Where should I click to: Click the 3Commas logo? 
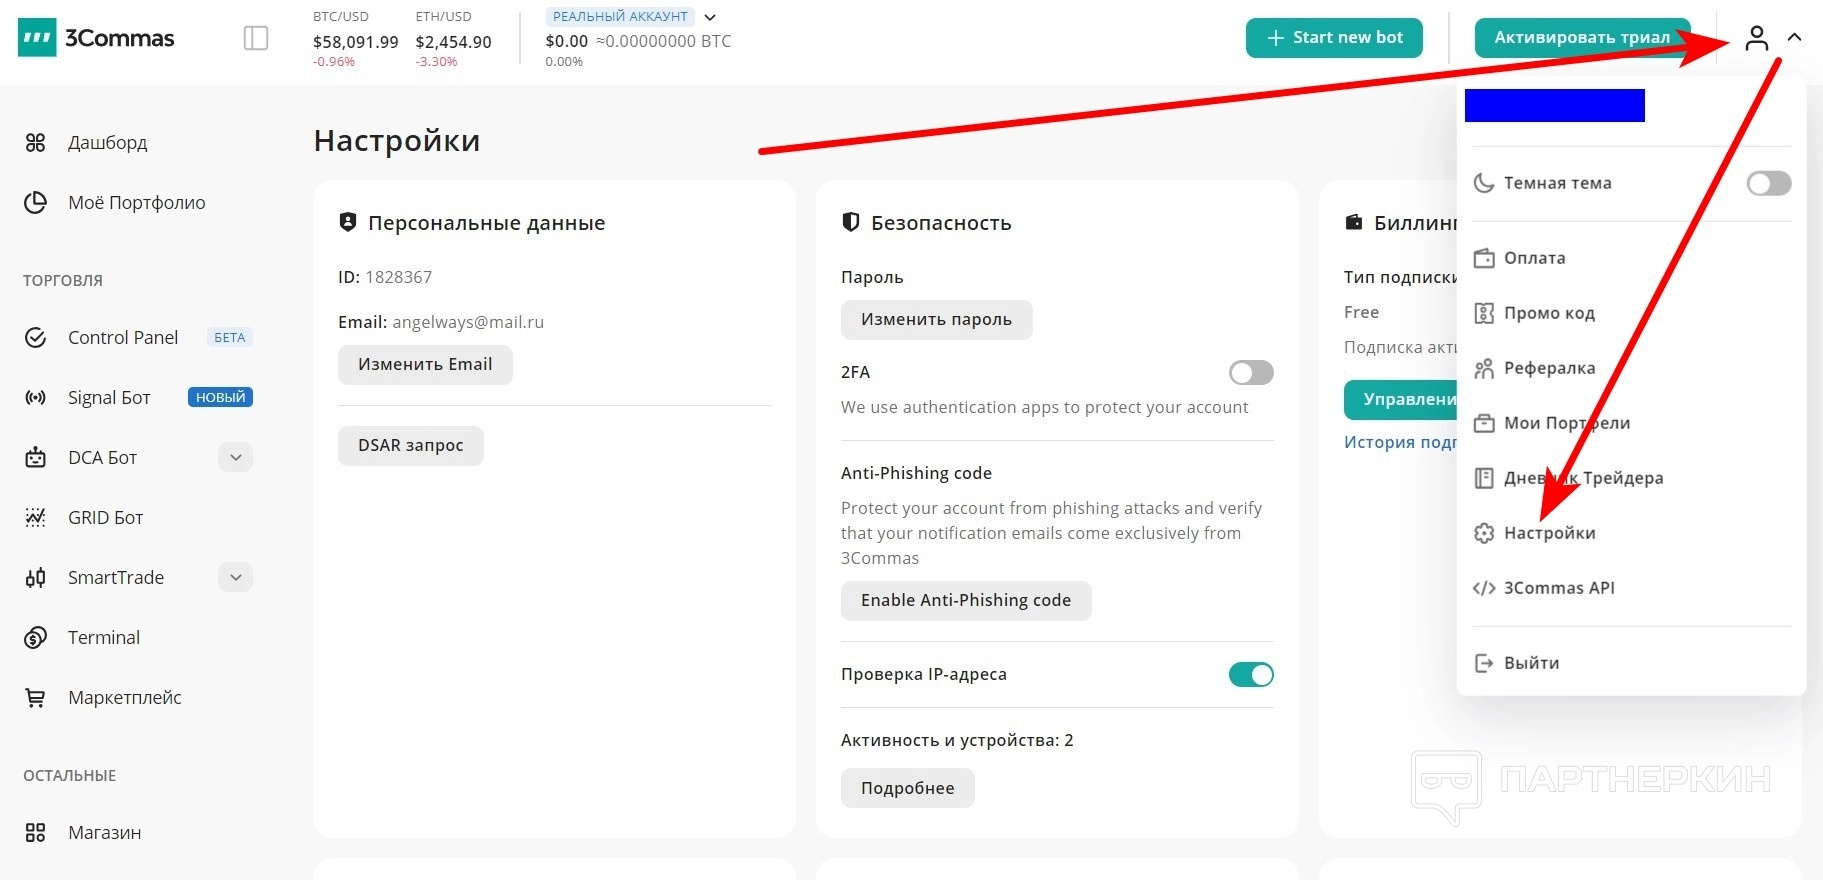(x=96, y=38)
